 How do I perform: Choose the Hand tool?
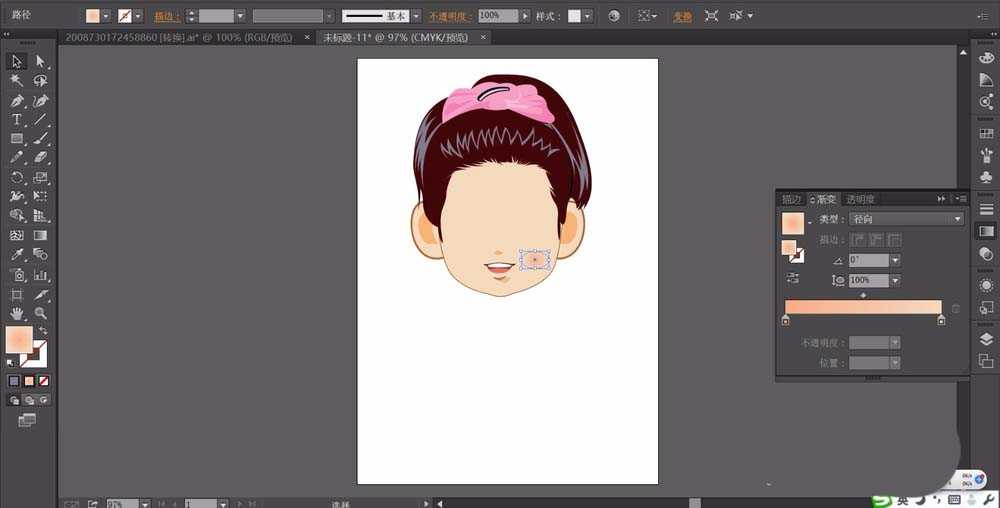(17, 313)
